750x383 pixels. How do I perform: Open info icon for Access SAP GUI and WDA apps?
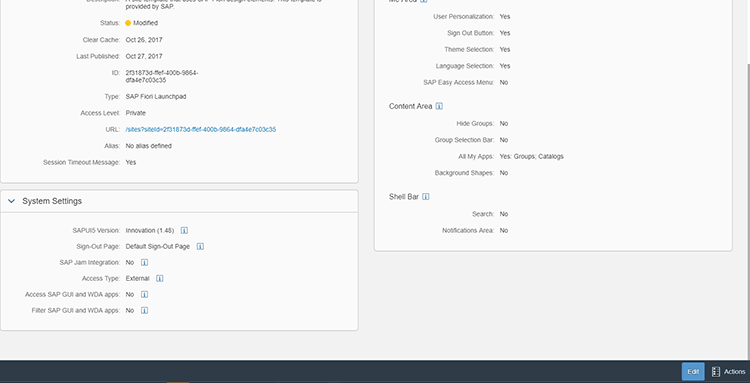tap(144, 295)
